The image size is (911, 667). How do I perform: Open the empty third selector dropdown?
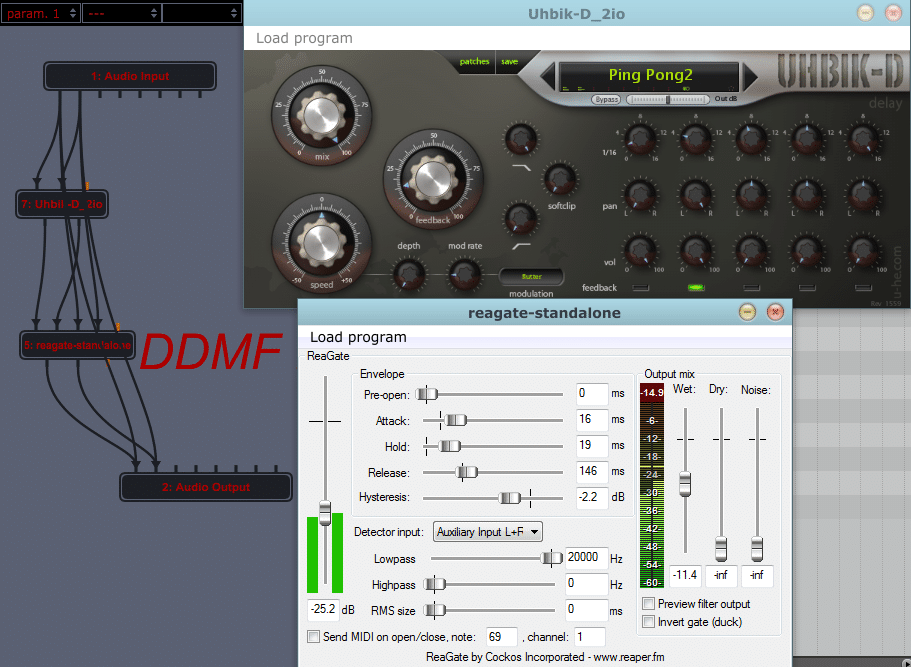tap(201, 13)
